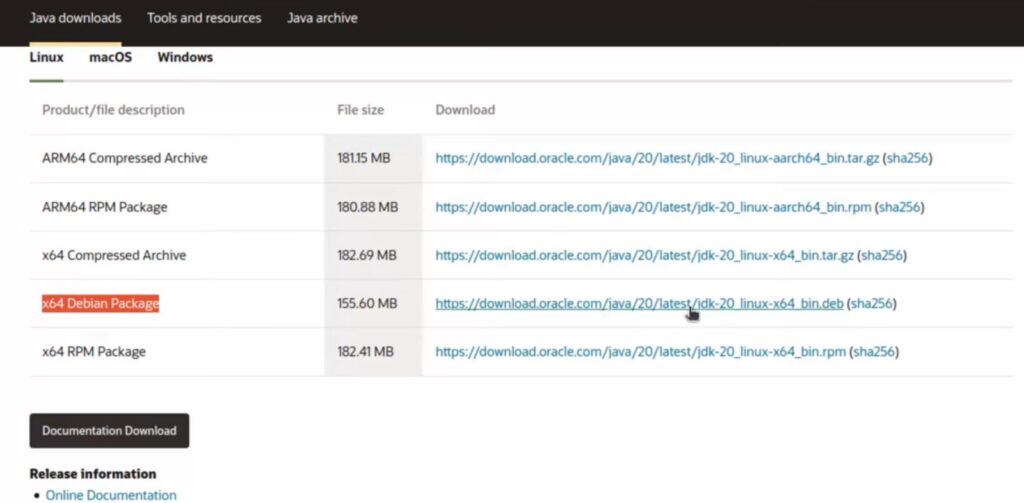Click the 155.60 MB file size cell

[367, 304]
